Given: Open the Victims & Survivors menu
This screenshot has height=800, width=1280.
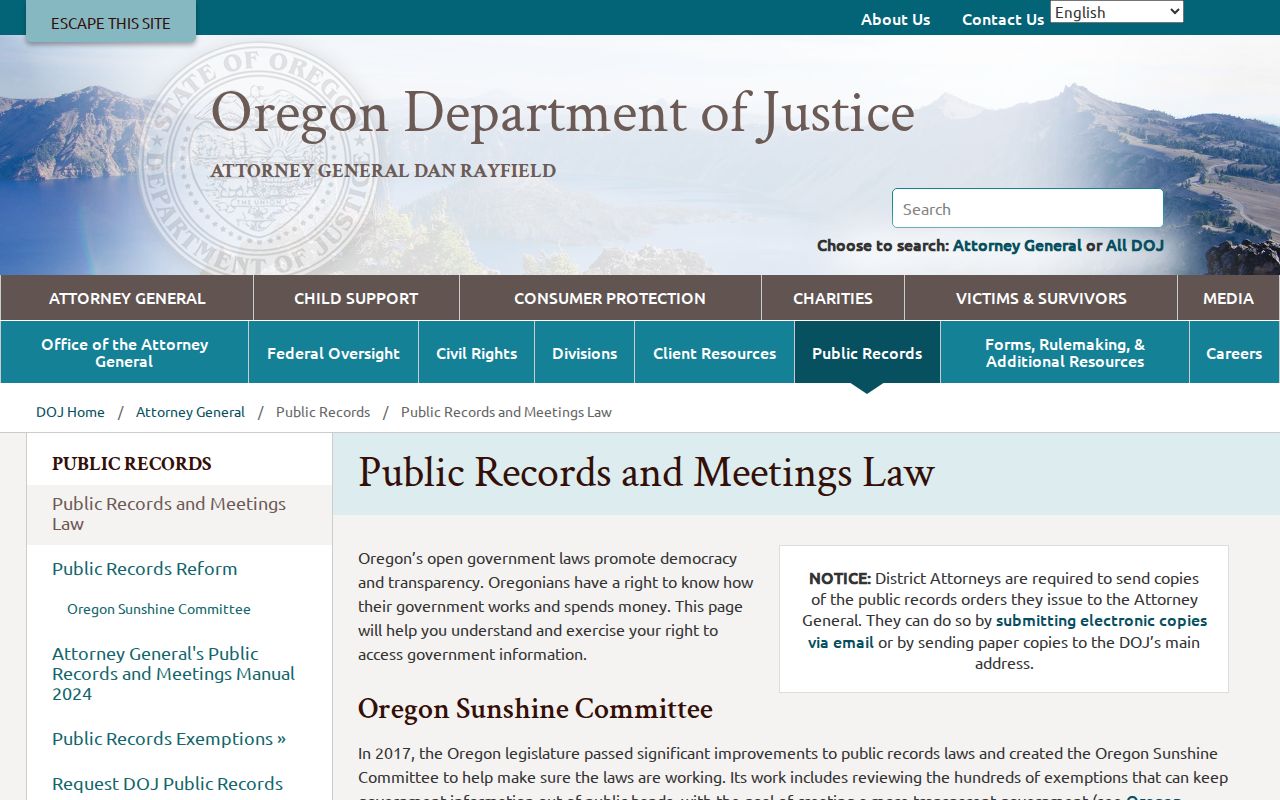Looking at the screenshot, I should (x=1041, y=298).
